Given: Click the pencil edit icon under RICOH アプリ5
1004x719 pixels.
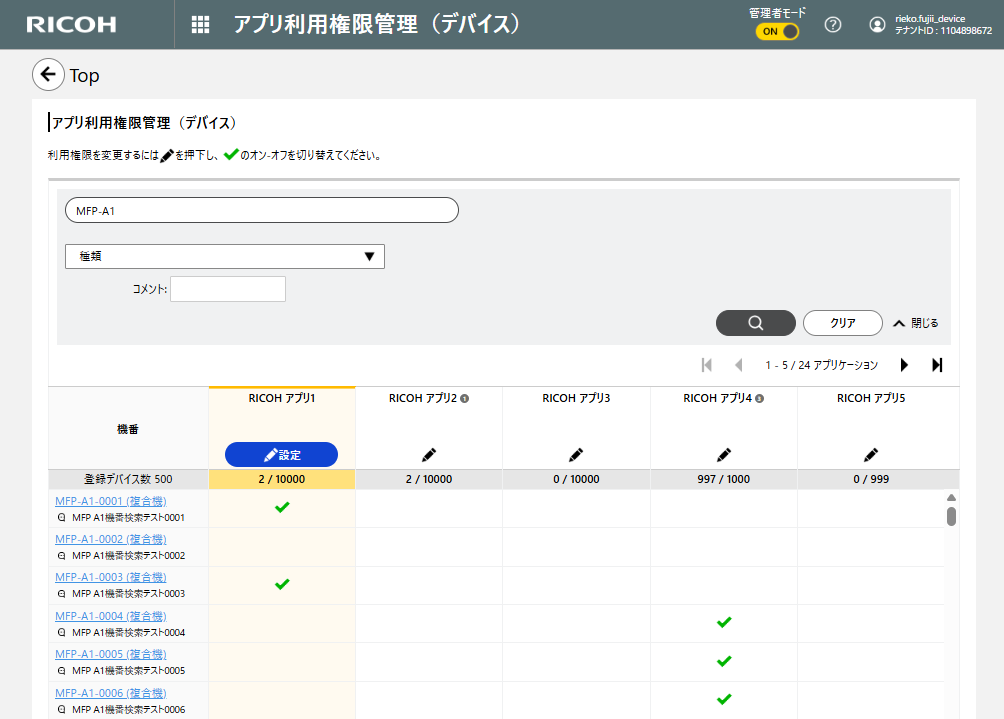Looking at the screenshot, I should point(871,454).
